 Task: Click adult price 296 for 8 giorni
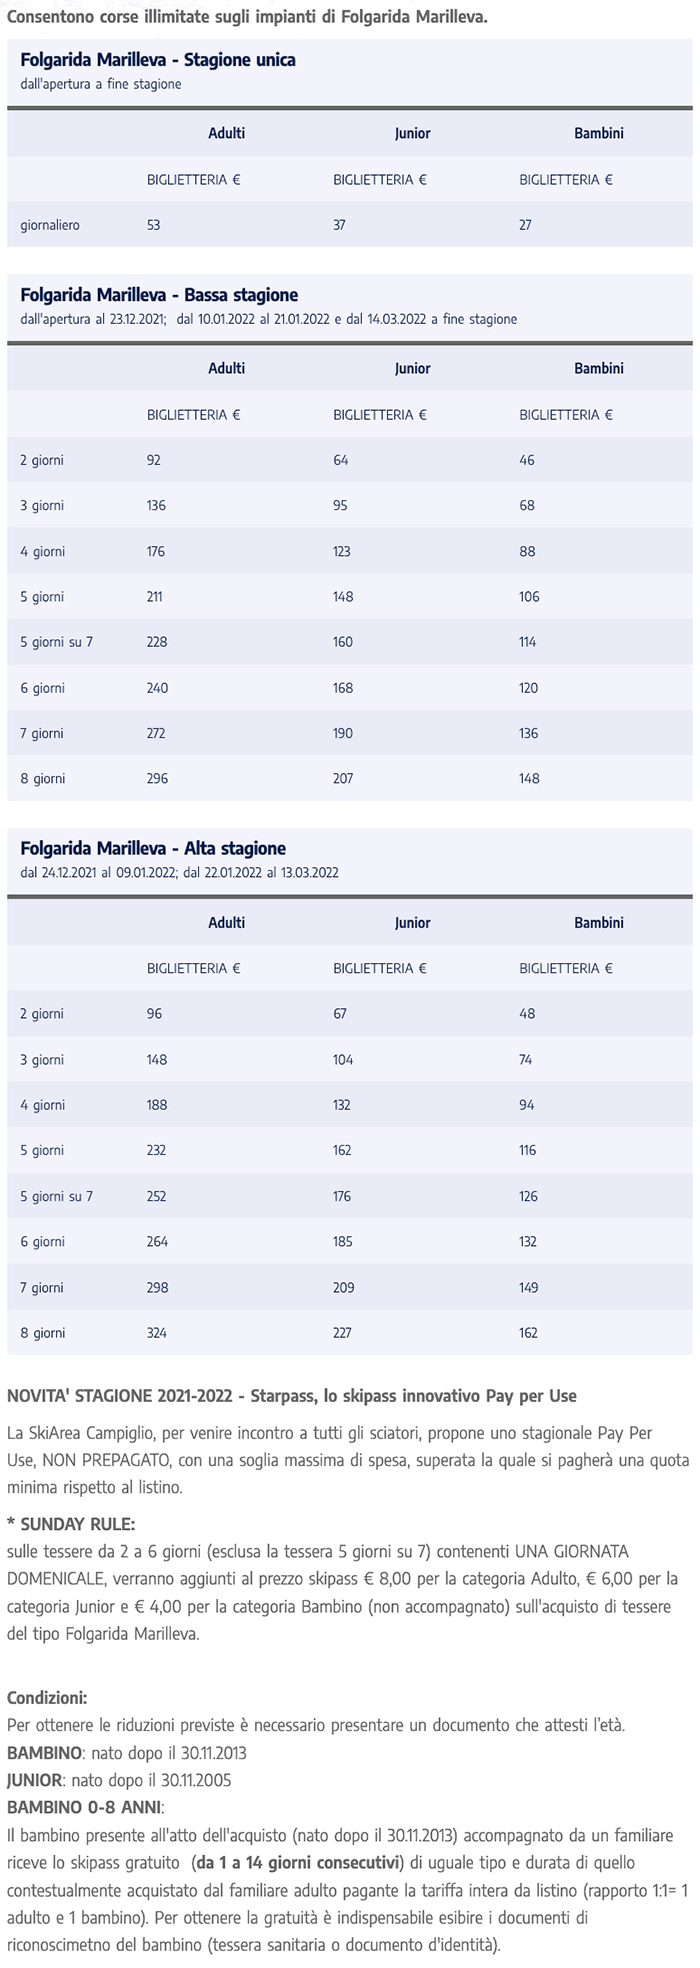pos(157,778)
